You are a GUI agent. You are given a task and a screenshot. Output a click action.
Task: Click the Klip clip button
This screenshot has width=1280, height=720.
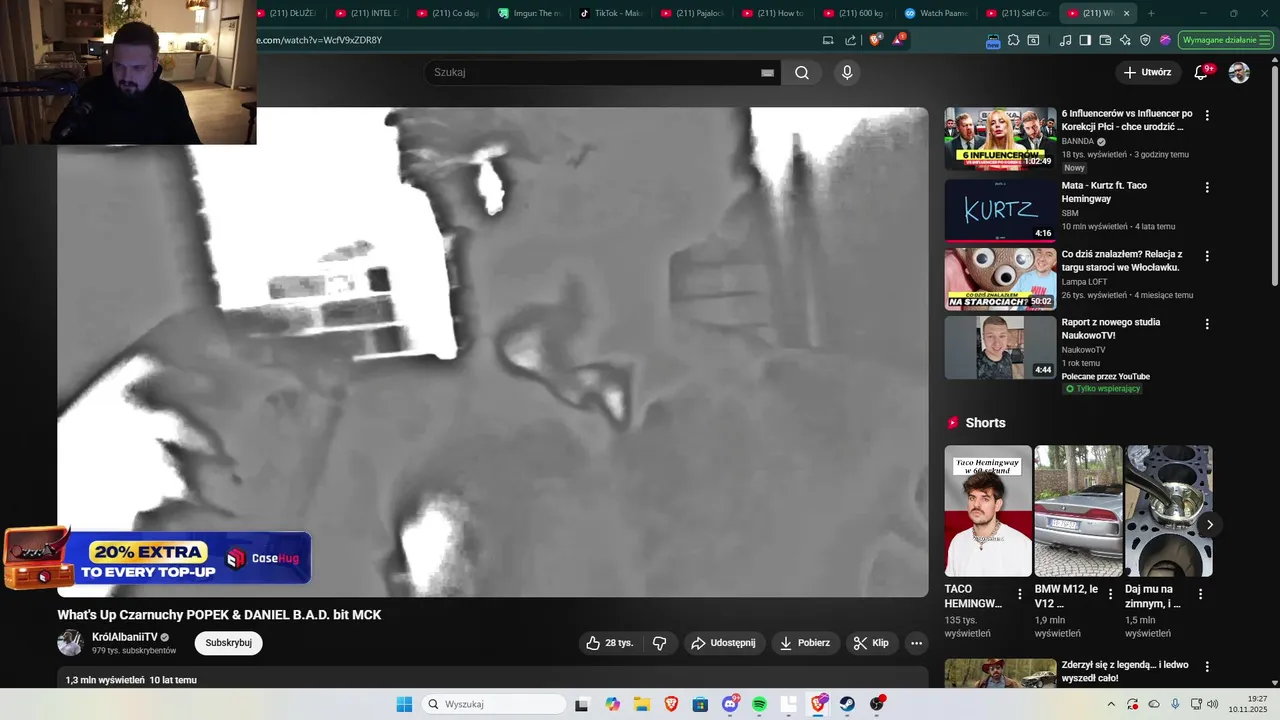(x=871, y=643)
